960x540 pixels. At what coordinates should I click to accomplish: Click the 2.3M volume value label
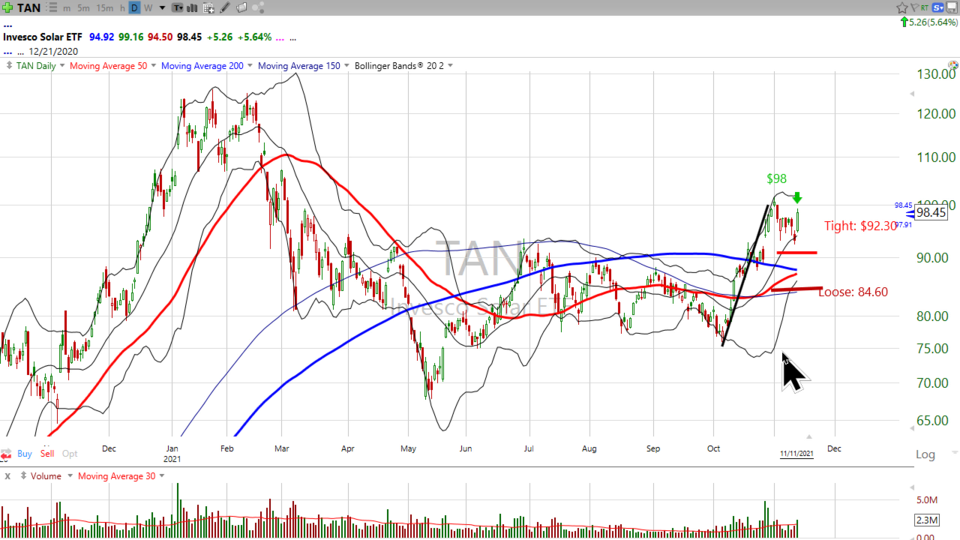(x=926, y=520)
